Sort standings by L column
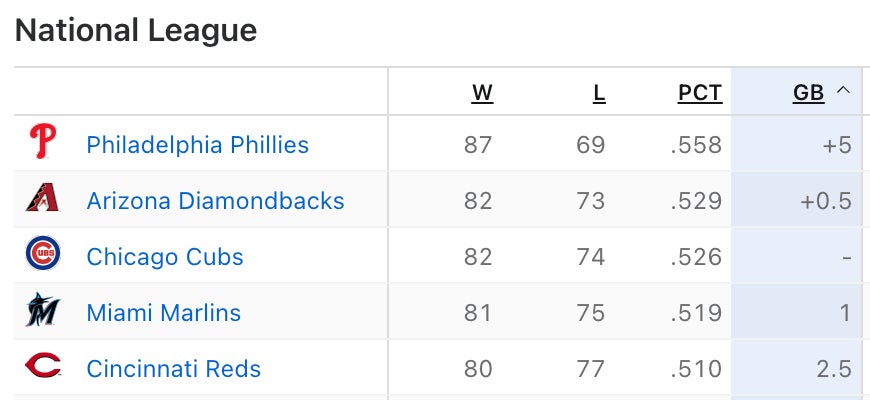870x400 pixels. [x=599, y=93]
